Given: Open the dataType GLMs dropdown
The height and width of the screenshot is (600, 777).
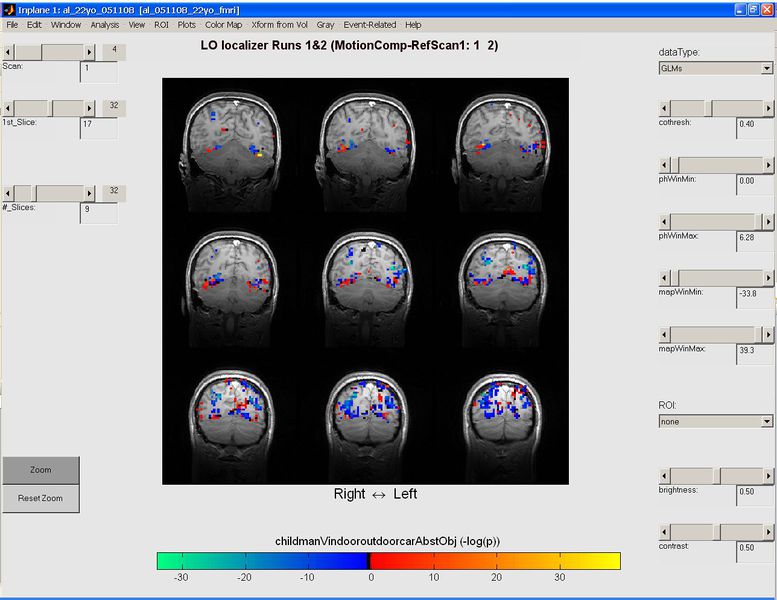Looking at the screenshot, I should pos(715,68).
